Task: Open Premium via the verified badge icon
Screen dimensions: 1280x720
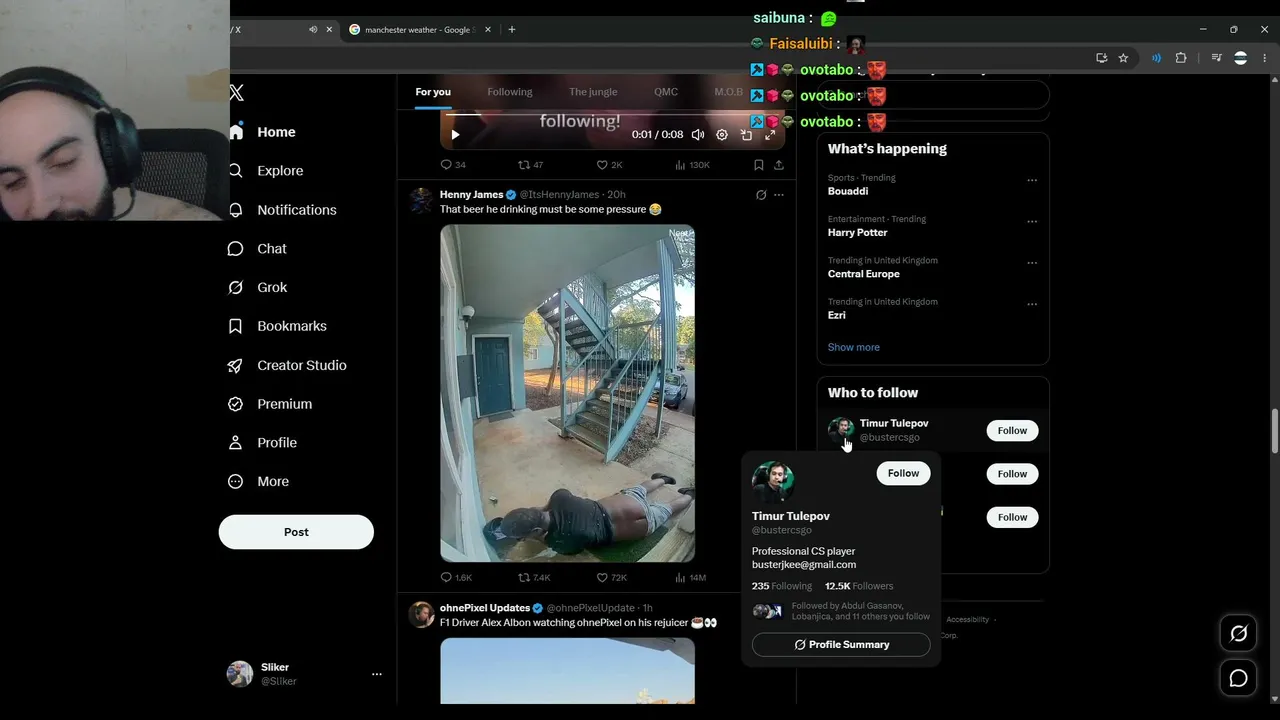Action: 236,404
